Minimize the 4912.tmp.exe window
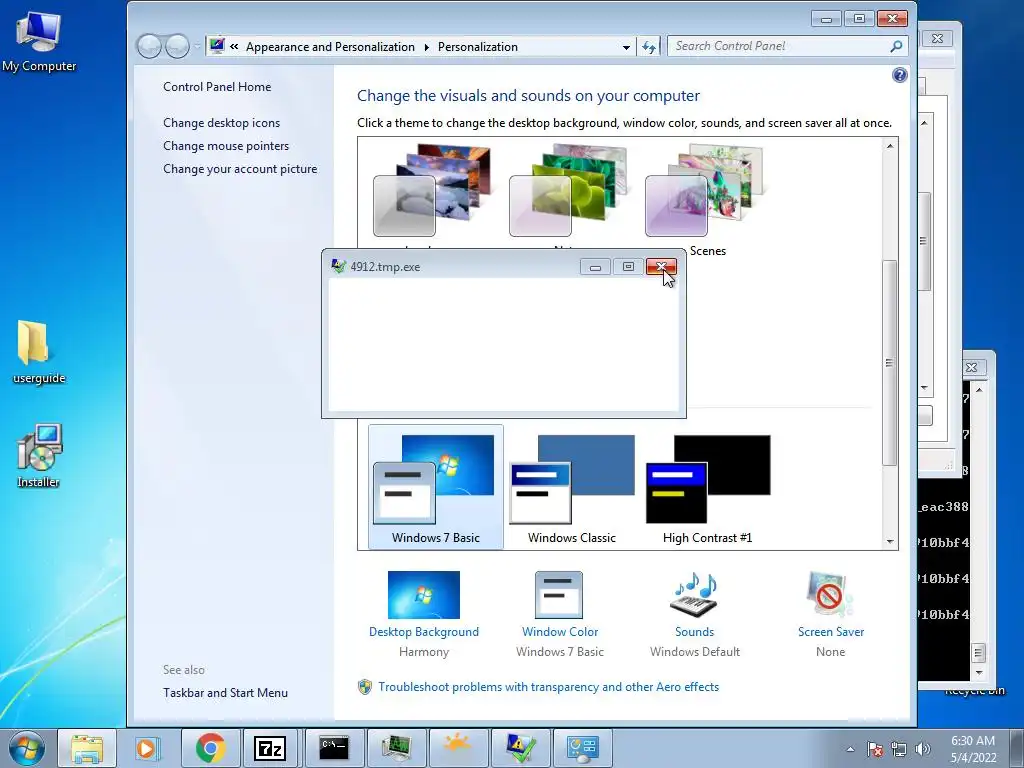1024x768 pixels. click(x=595, y=266)
